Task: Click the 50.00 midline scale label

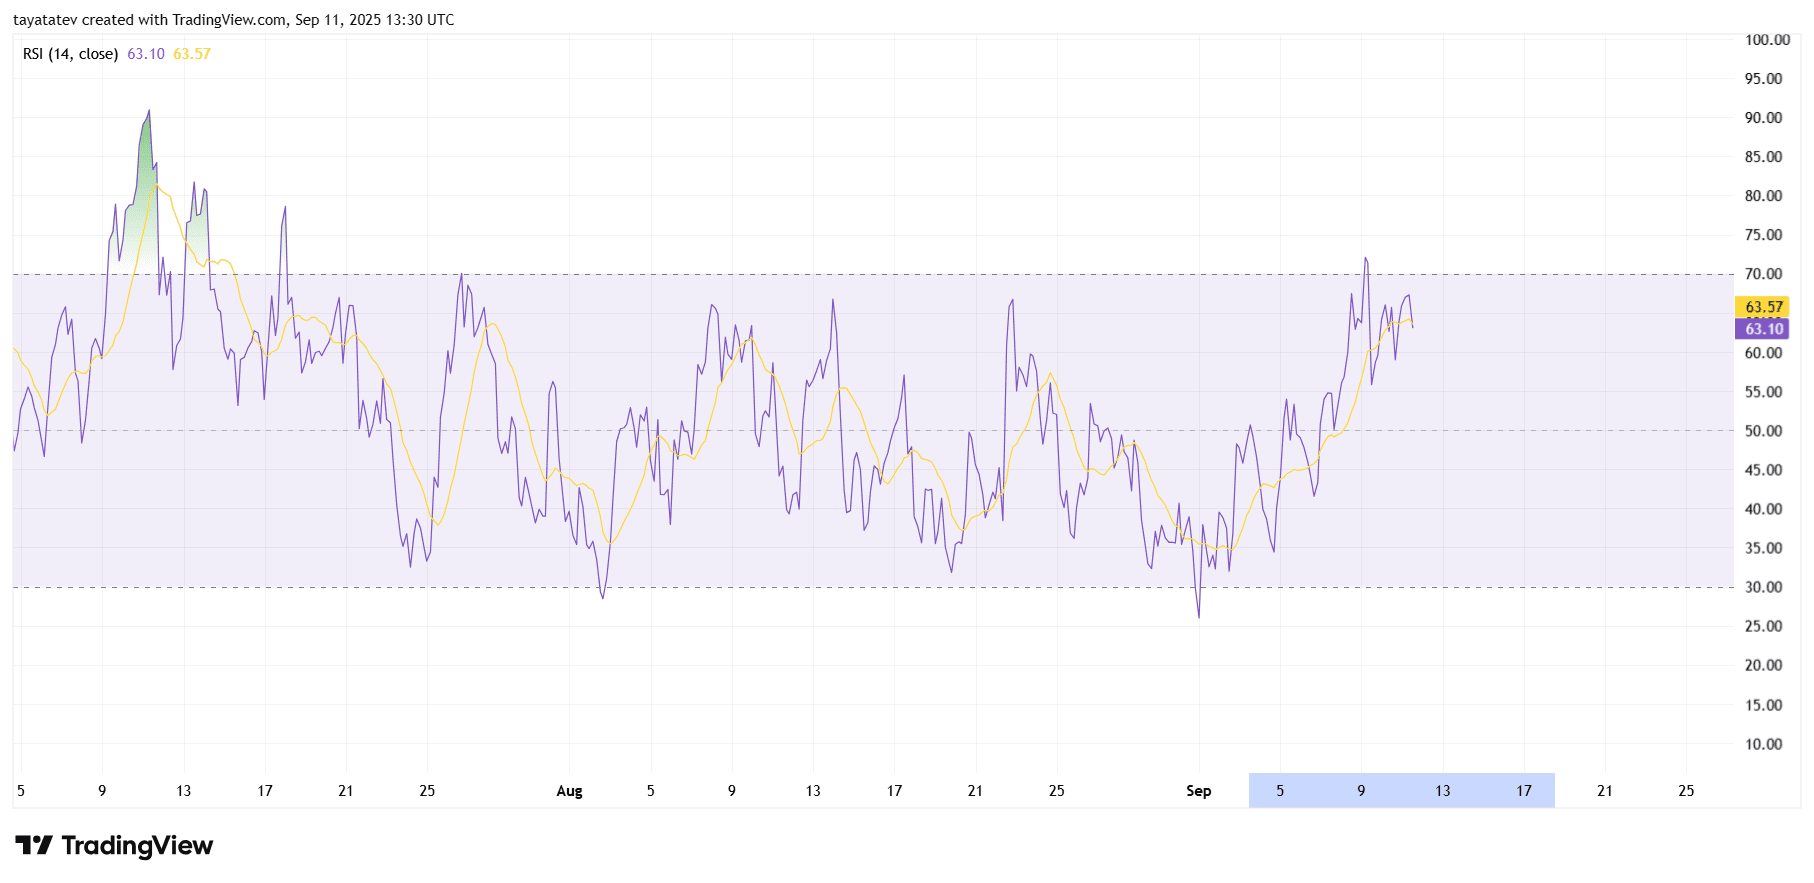Action: [x=1763, y=431]
